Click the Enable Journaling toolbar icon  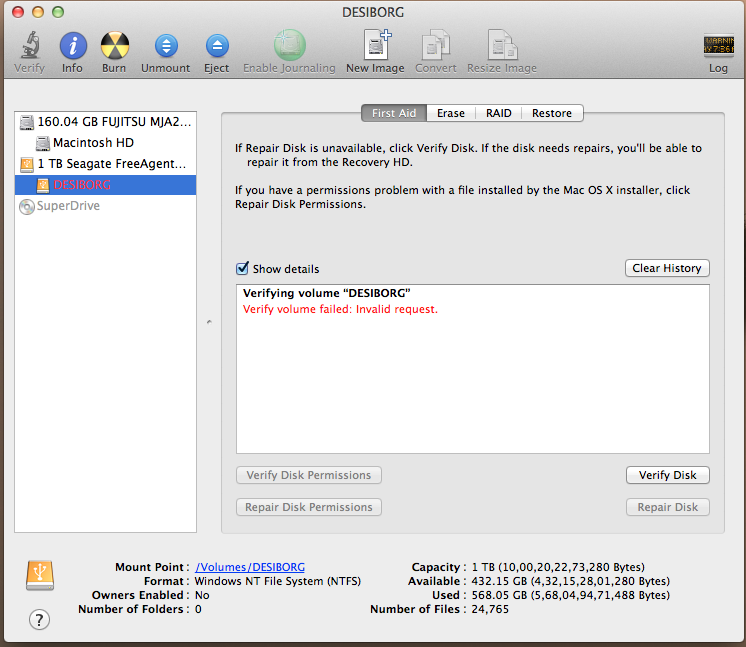289,45
